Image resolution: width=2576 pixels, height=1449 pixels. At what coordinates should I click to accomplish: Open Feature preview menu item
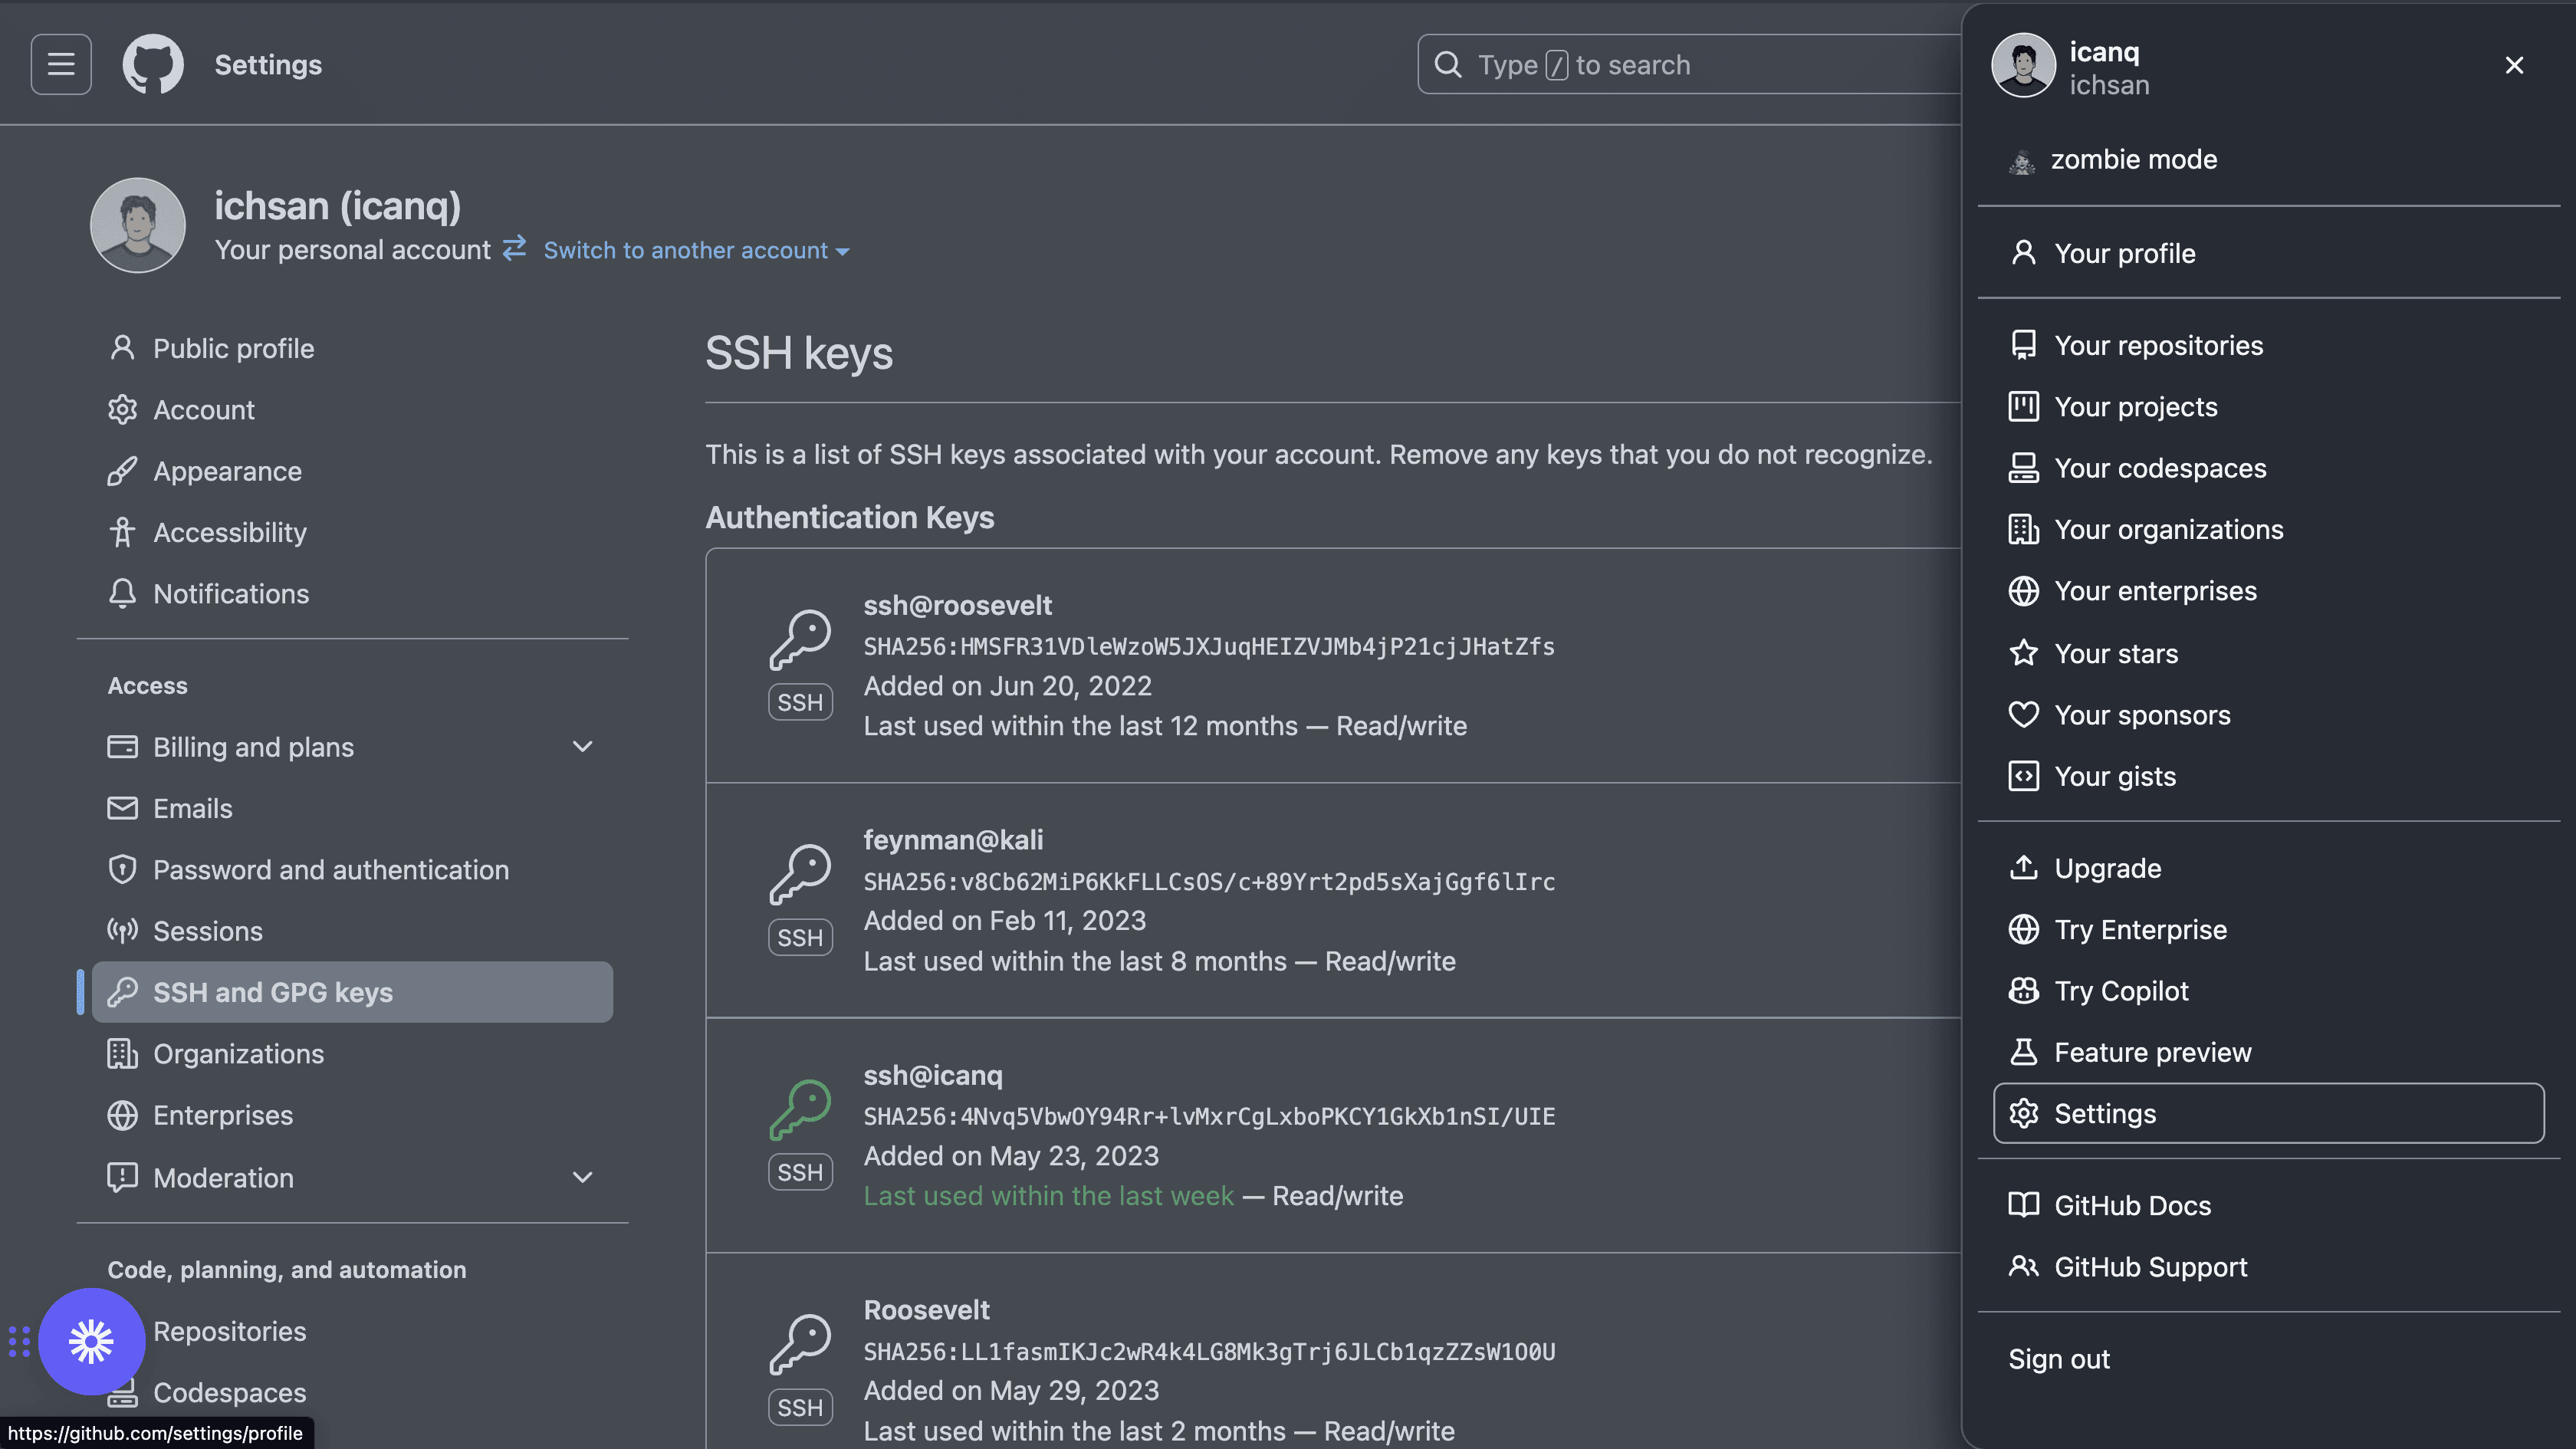(x=2152, y=1052)
